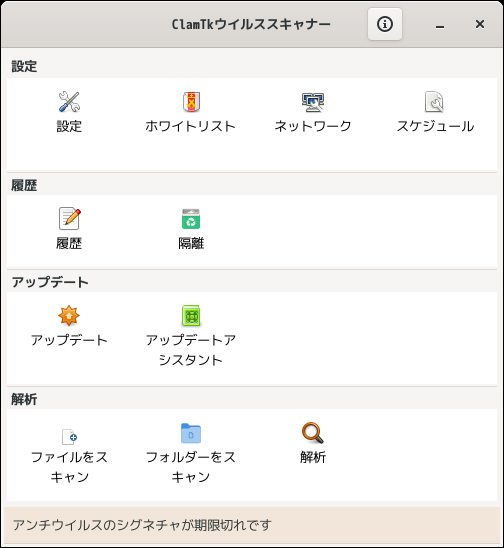Open the 解析 magnifying glass icon
Screen dimensions: 504x548
click(x=312, y=433)
